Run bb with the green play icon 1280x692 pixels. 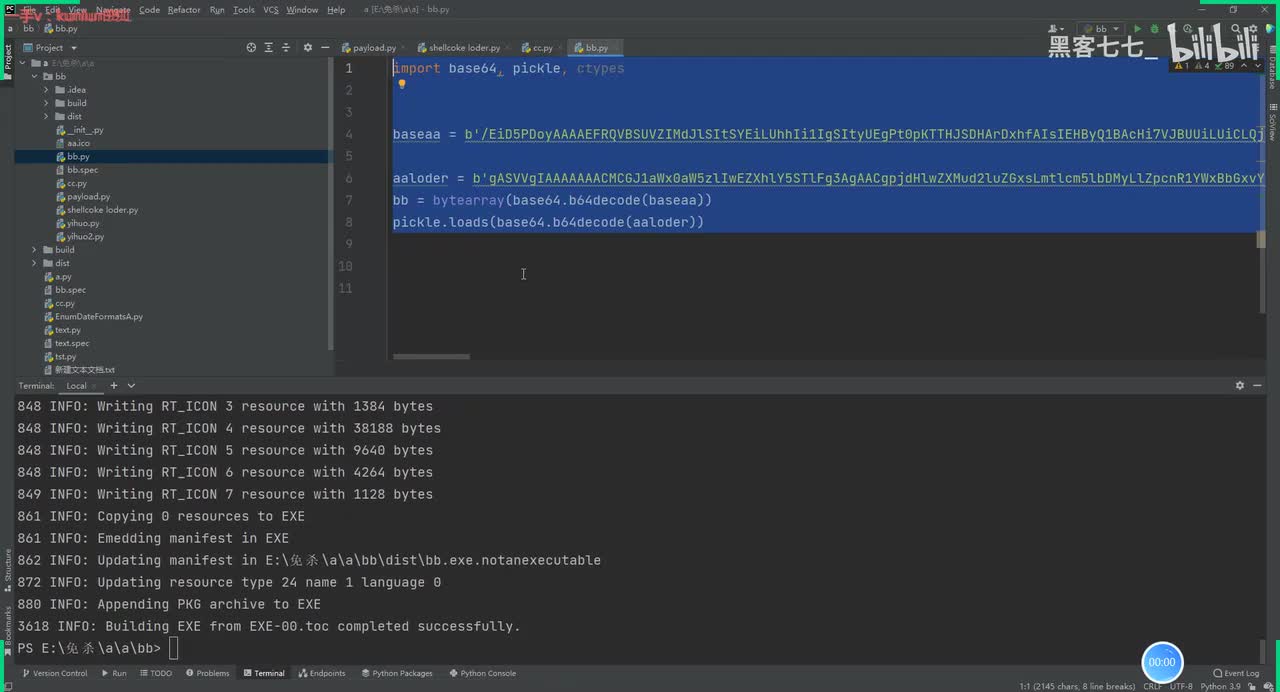tap(1137, 29)
